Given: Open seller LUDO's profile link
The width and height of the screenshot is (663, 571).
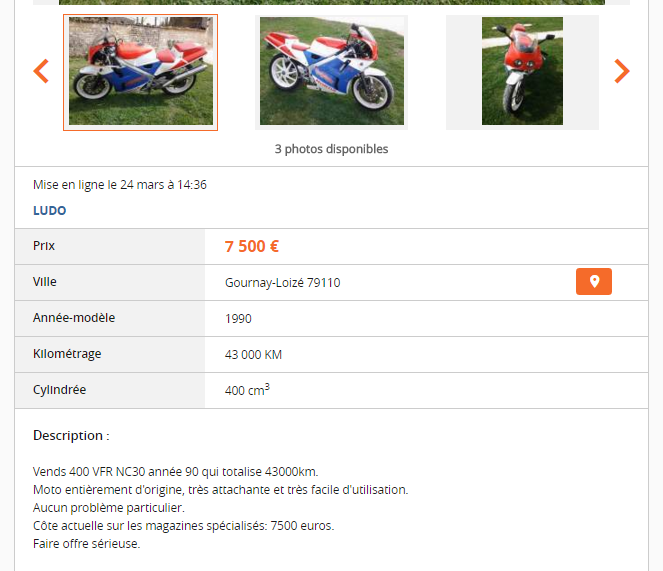Looking at the screenshot, I should [x=49, y=211].
